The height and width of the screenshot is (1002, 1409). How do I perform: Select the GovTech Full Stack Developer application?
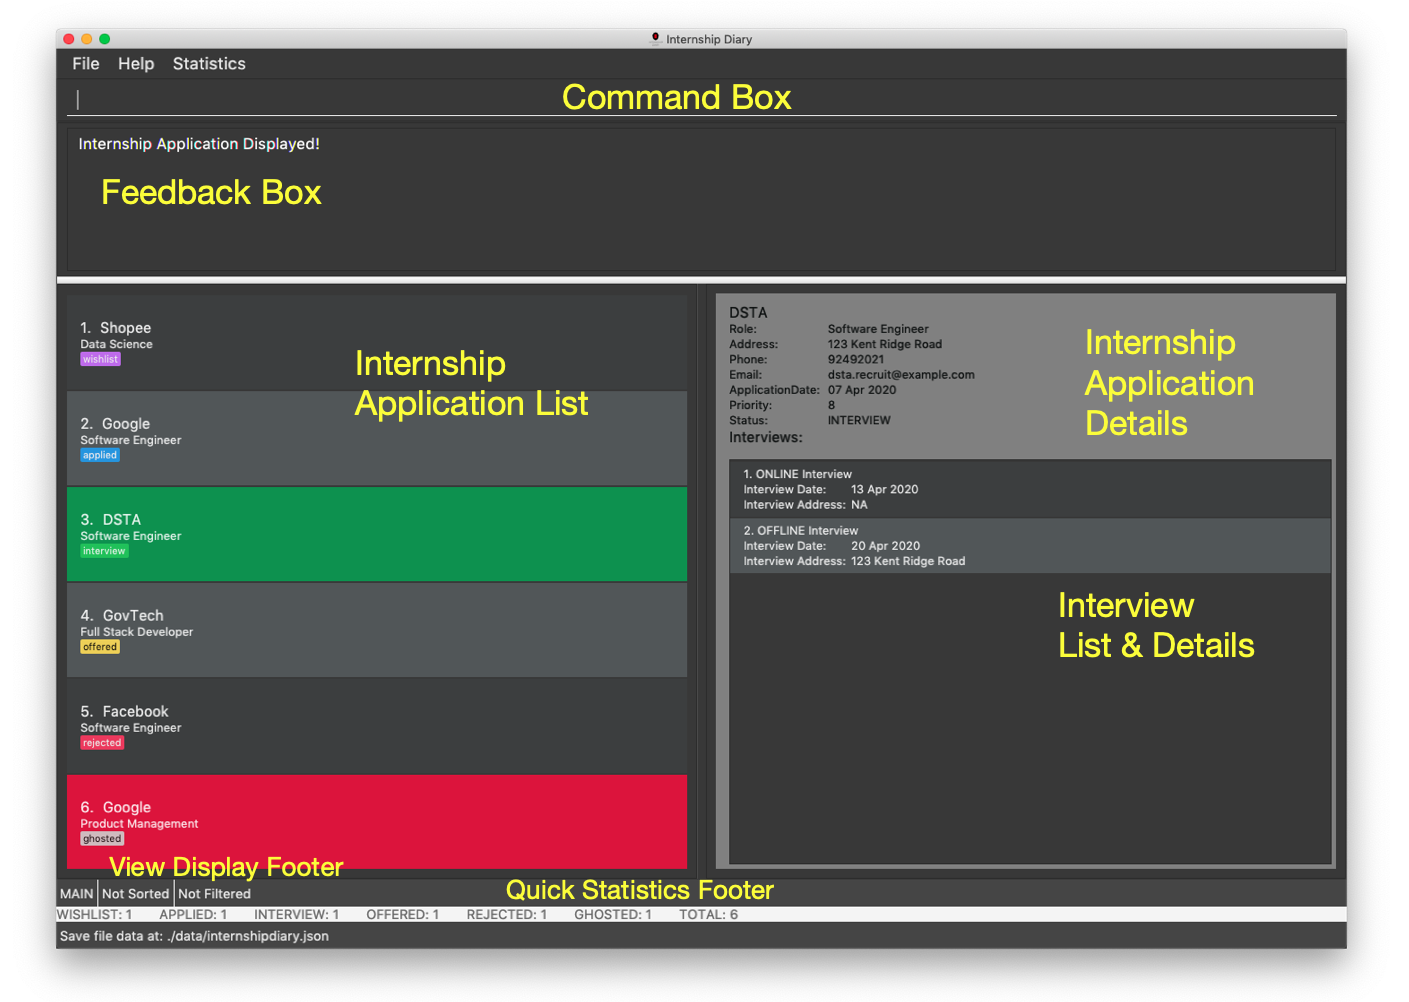[377, 631]
